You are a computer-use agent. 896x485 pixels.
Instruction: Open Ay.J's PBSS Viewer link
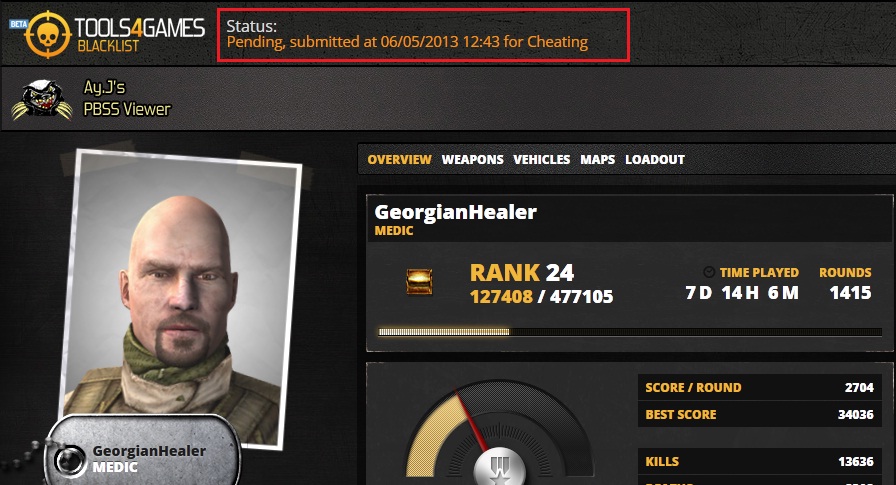(127, 98)
